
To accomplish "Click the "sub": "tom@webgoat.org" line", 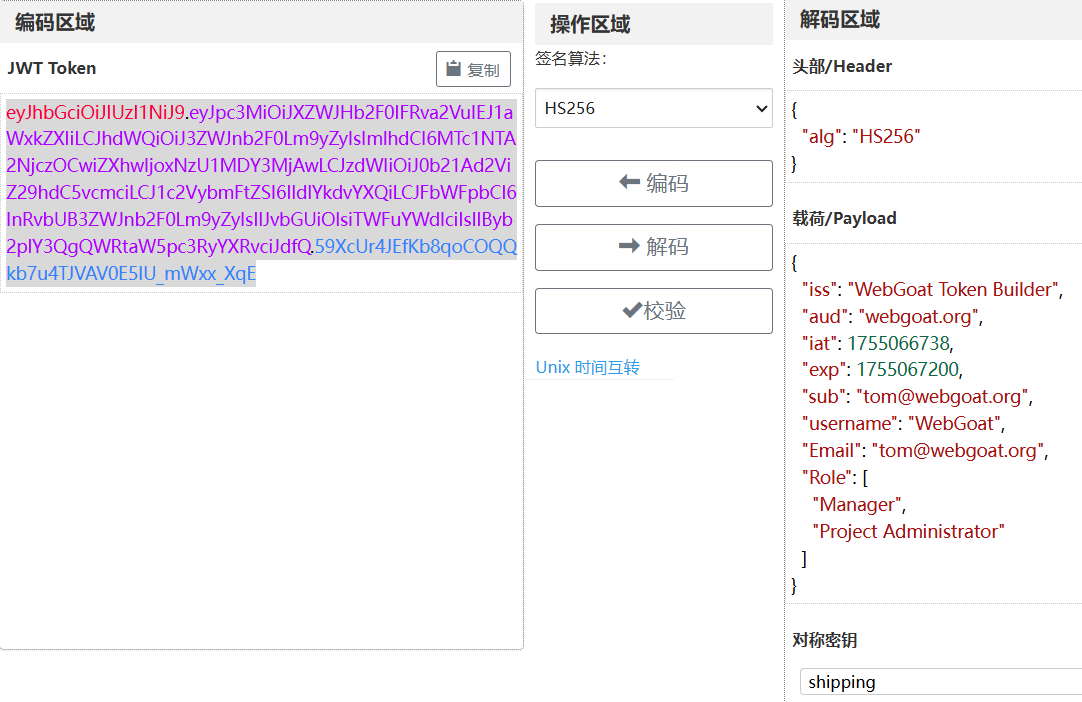I will click(x=917, y=396).
